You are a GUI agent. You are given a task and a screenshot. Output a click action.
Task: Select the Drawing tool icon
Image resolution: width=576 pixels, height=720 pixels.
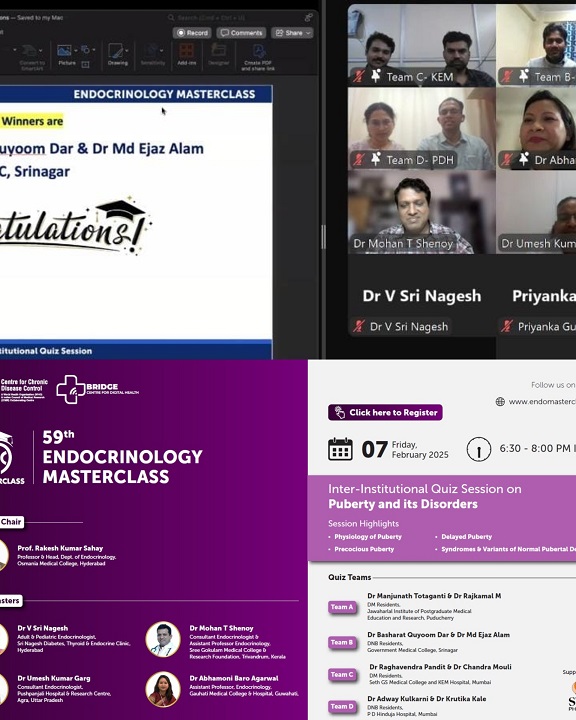click(115, 51)
